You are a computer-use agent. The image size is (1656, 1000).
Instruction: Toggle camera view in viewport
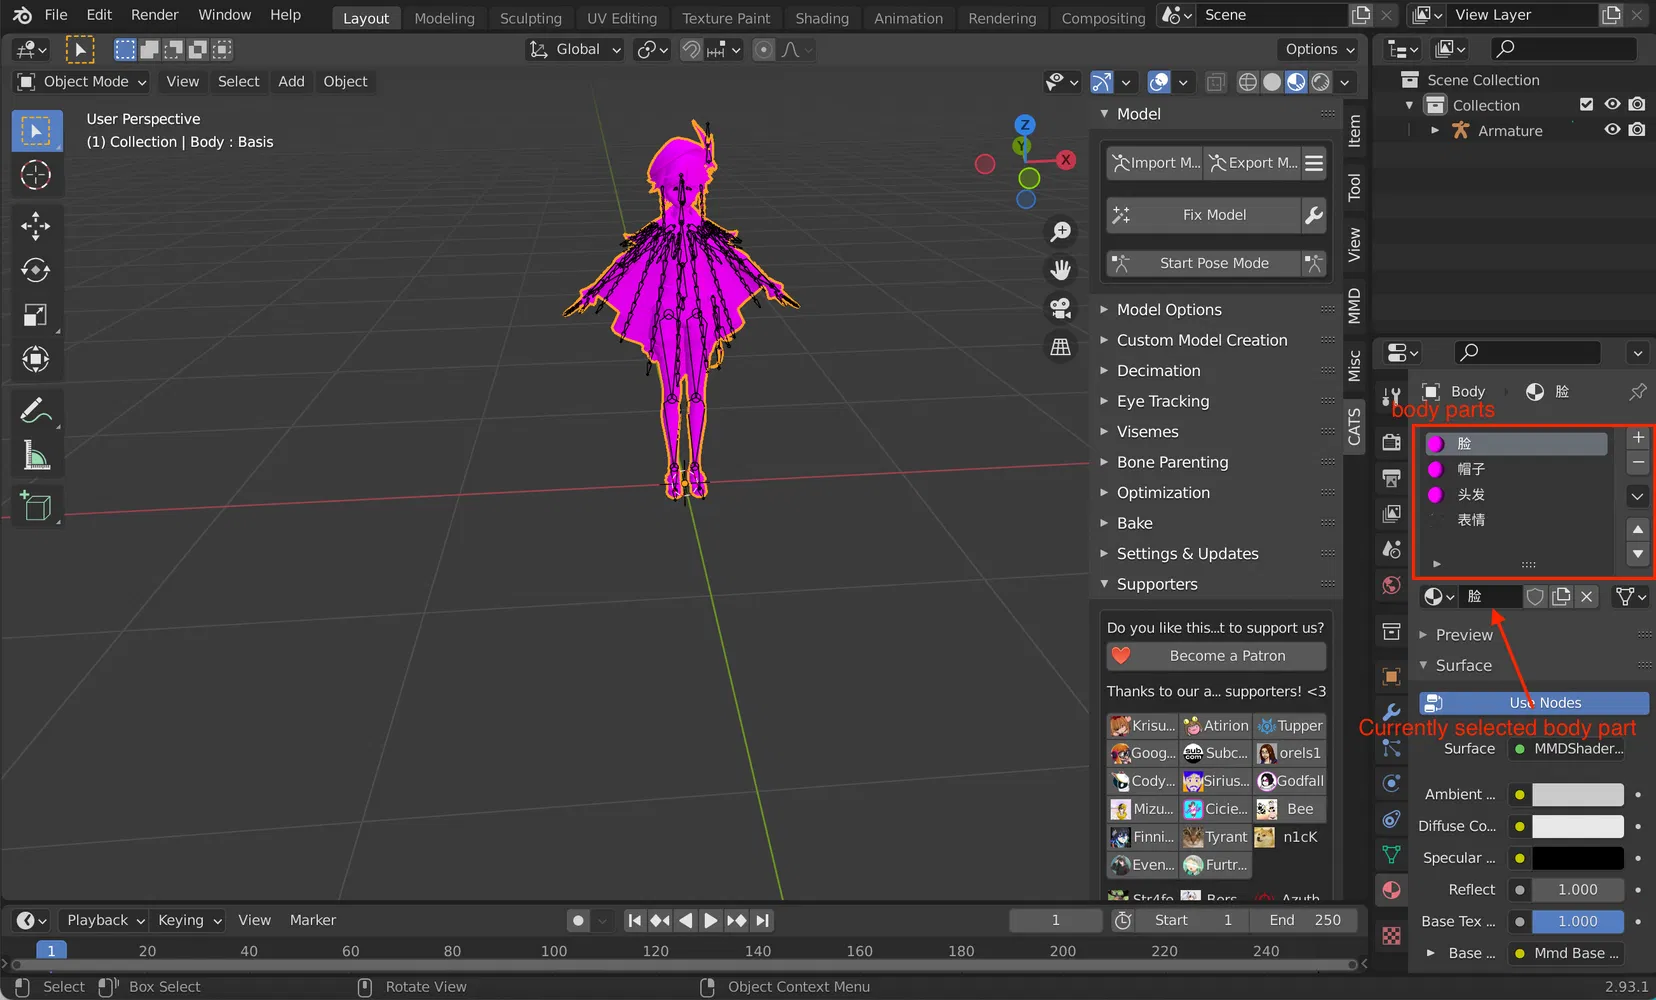coord(1060,308)
